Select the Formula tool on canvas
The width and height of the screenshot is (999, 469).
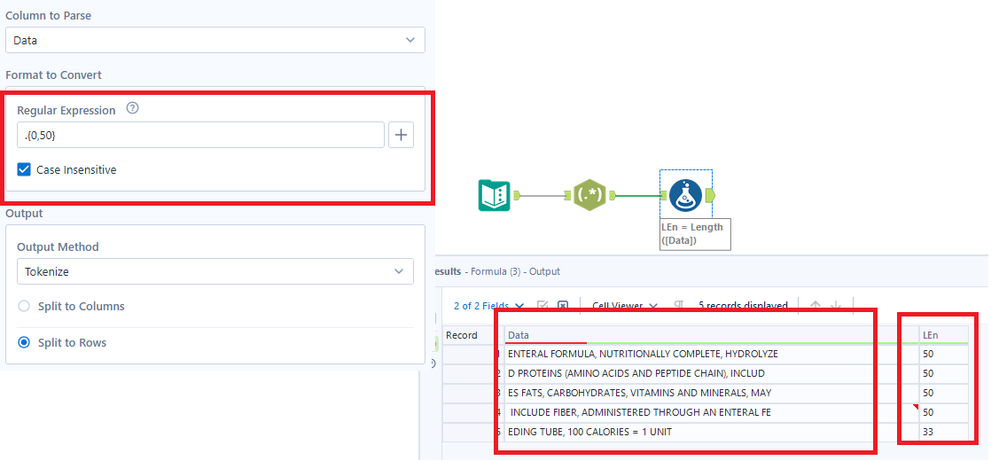click(686, 195)
